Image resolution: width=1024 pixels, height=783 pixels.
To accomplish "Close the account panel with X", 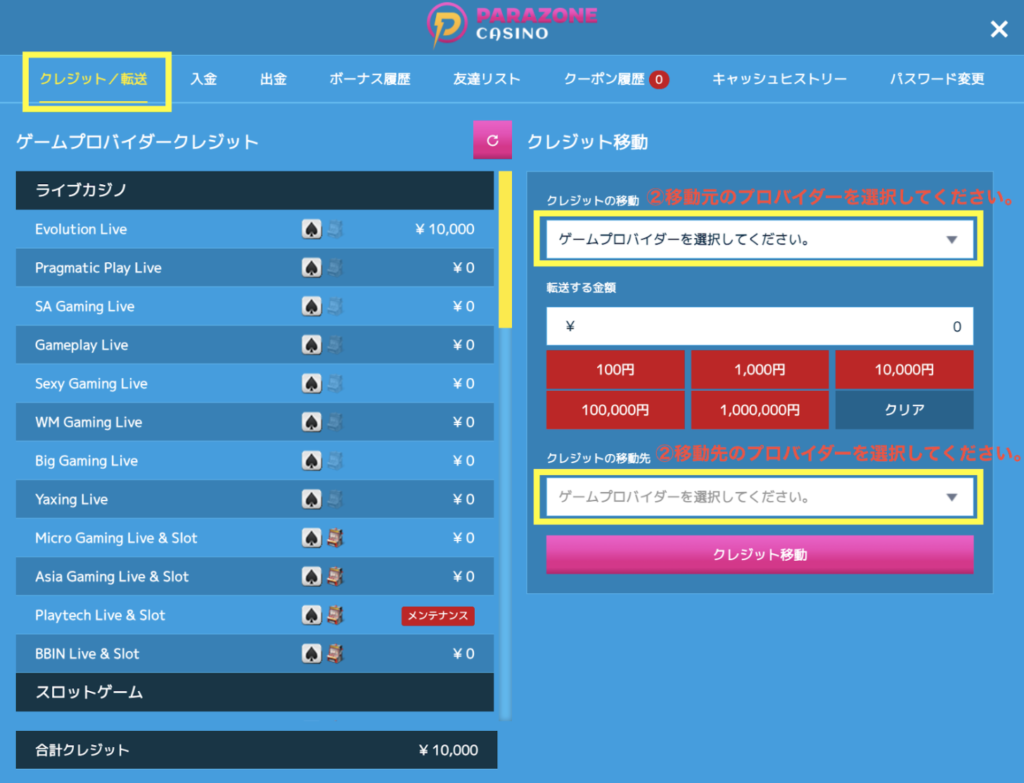I will coord(999,29).
